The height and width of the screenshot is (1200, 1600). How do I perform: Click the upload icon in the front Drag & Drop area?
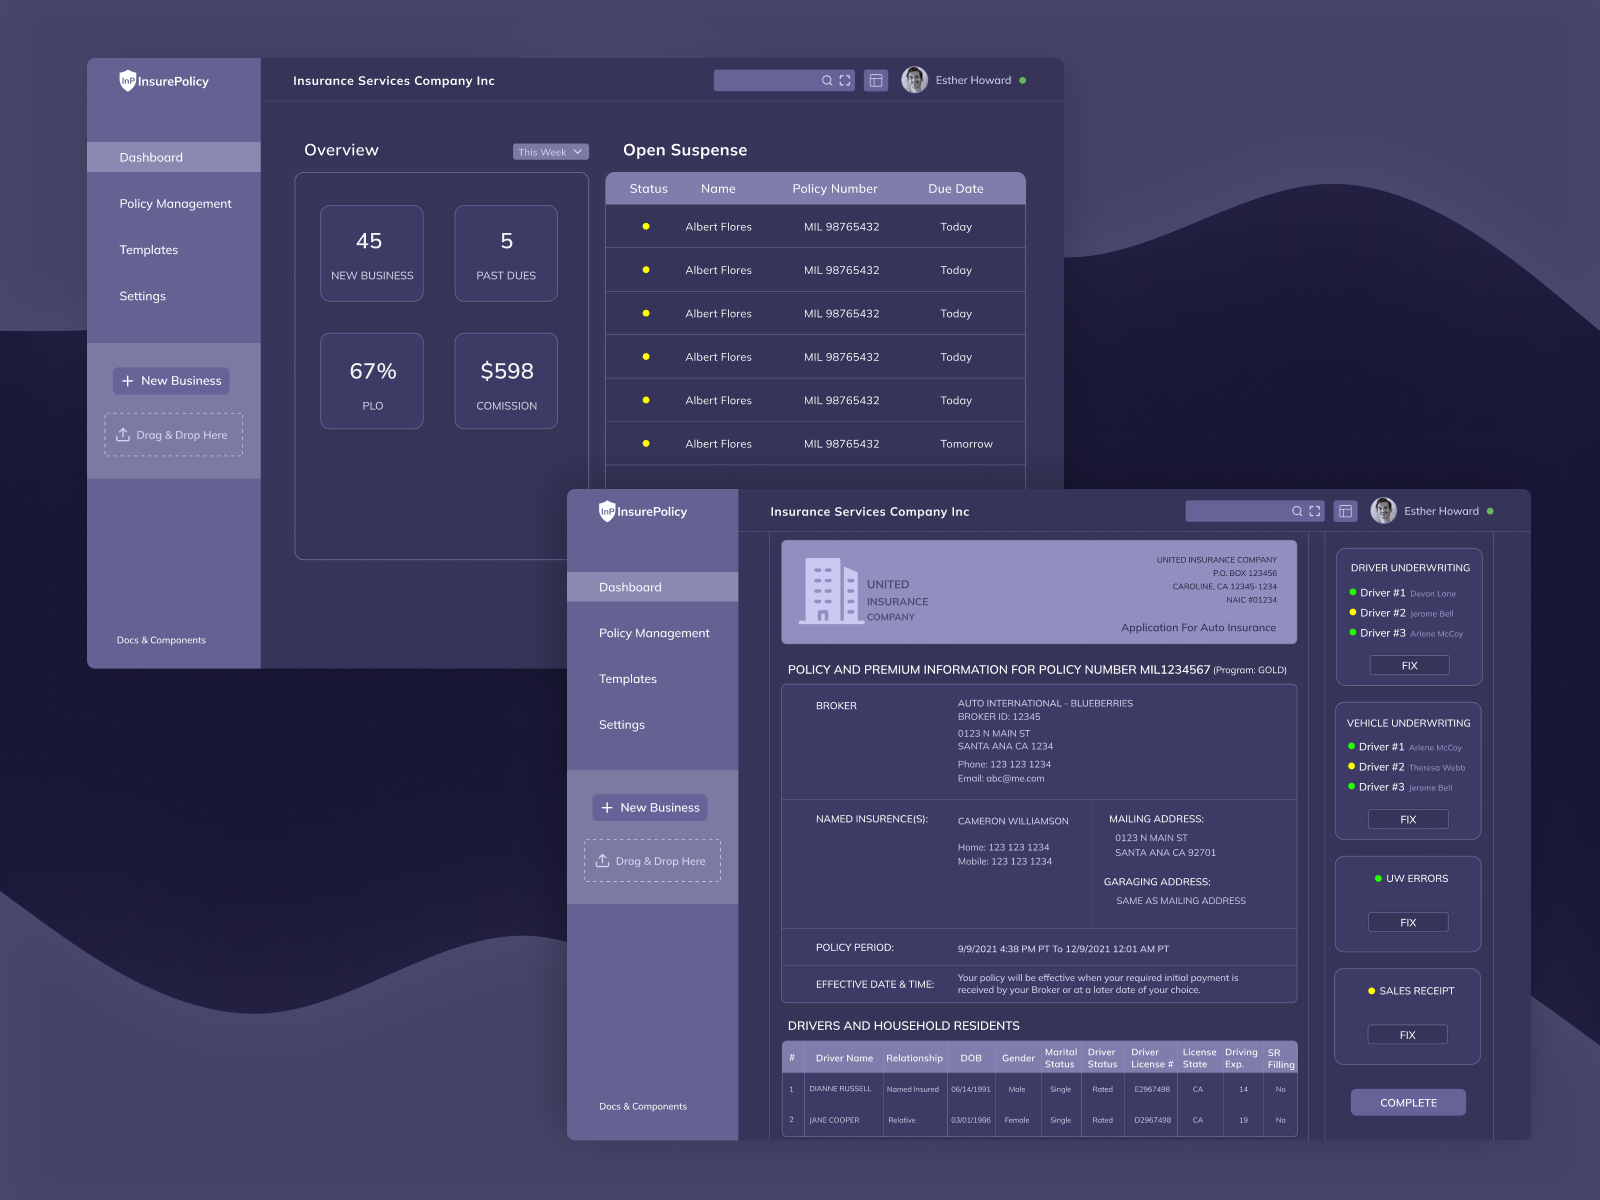click(x=603, y=861)
